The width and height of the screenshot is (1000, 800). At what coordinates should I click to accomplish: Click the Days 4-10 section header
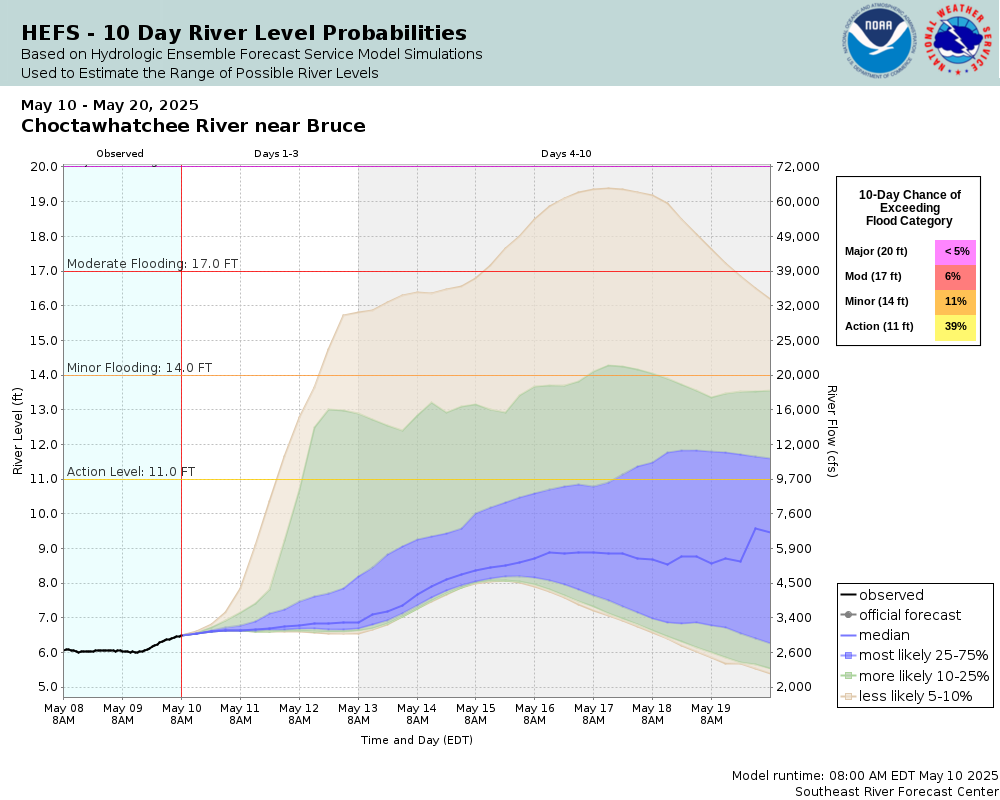566,154
